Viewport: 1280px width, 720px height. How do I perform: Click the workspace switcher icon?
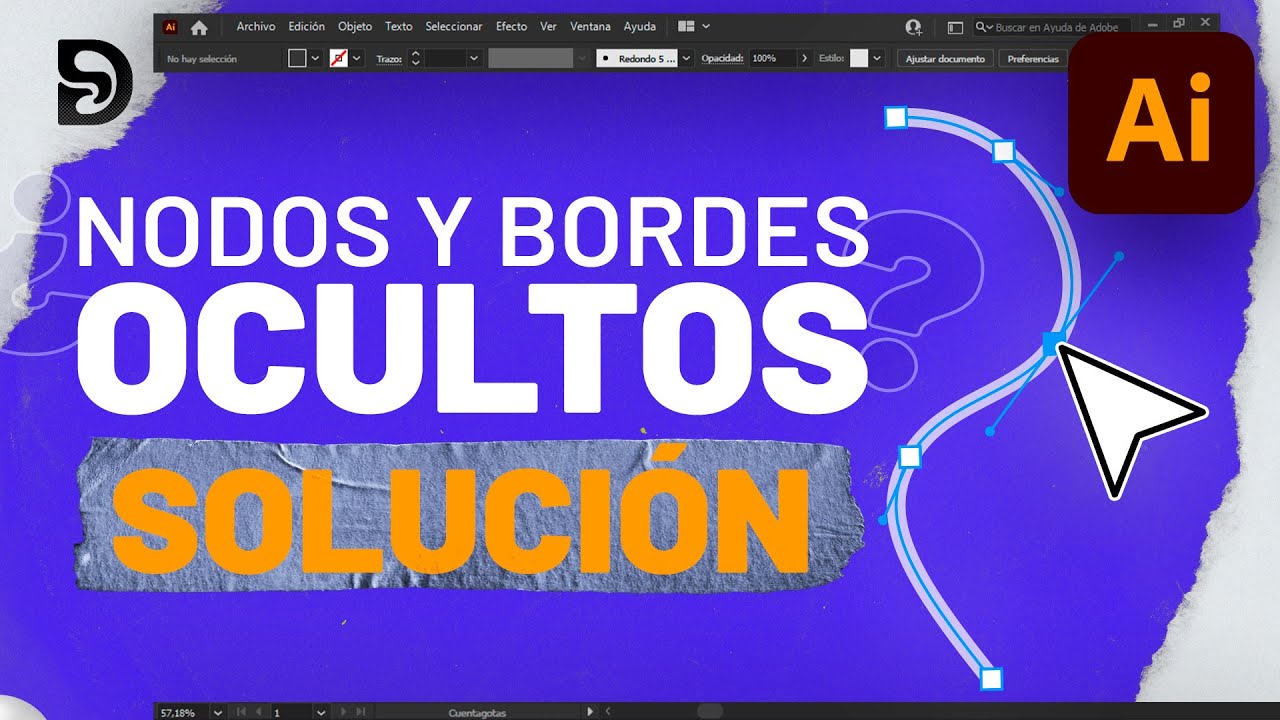click(955, 28)
